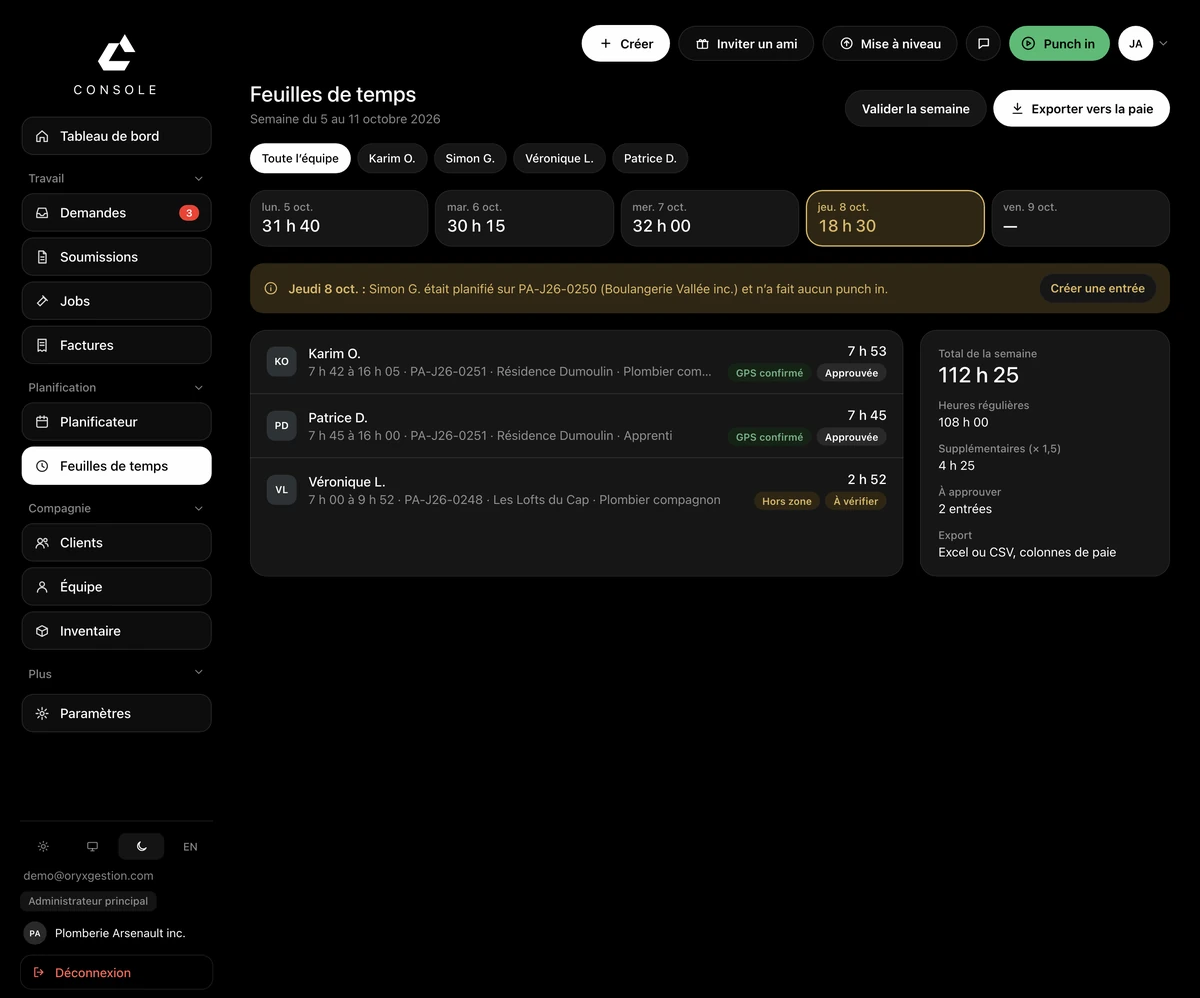Click Mise à niveau upgrade button
The image size is (1200, 998).
[x=890, y=44]
